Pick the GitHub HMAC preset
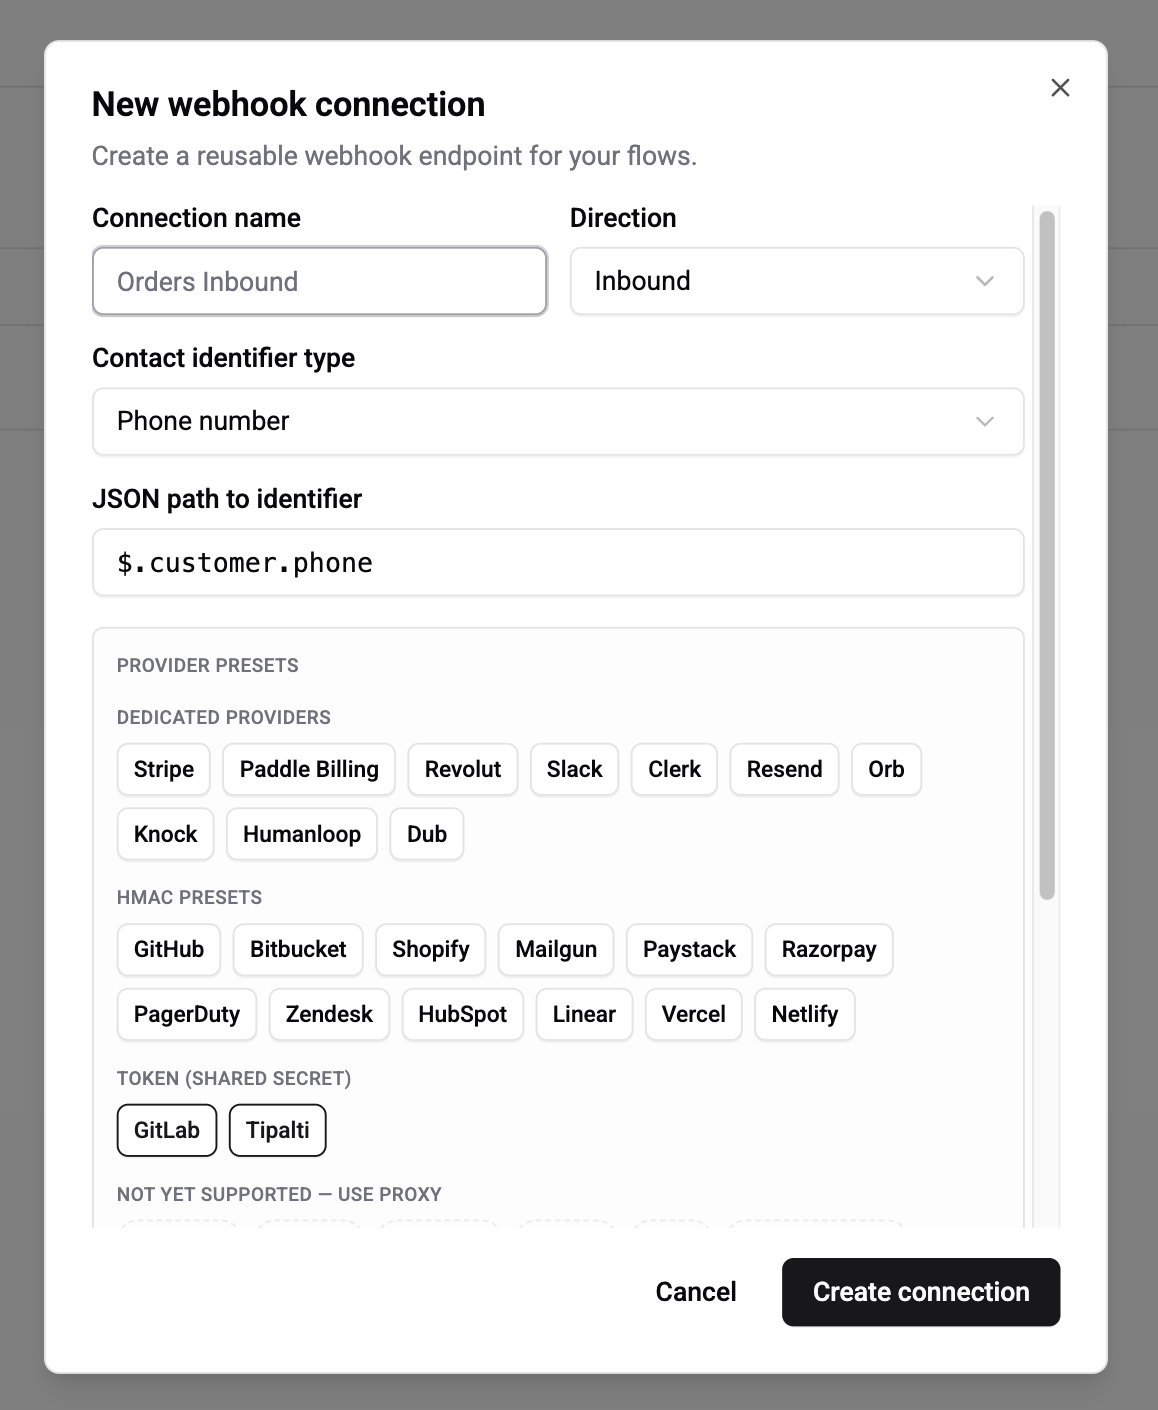Viewport: 1158px width, 1410px height. tap(168, 949)
